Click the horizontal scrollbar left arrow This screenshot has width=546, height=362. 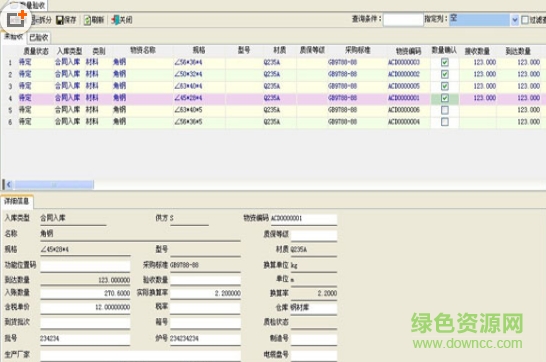click(8, 184)
